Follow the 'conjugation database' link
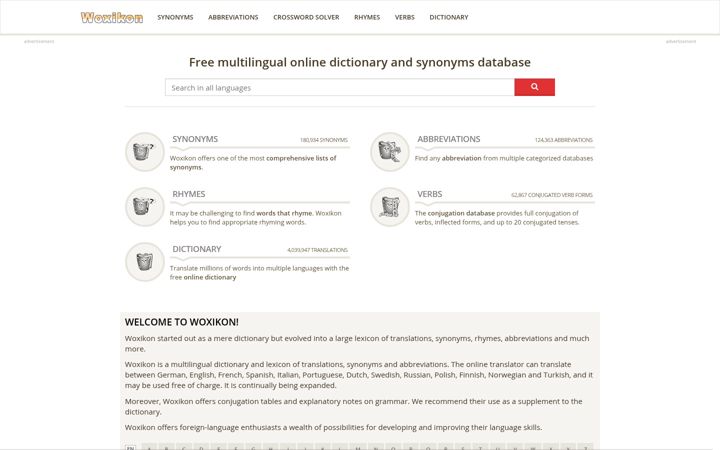The image size is (720, 450). click(461, 214)
